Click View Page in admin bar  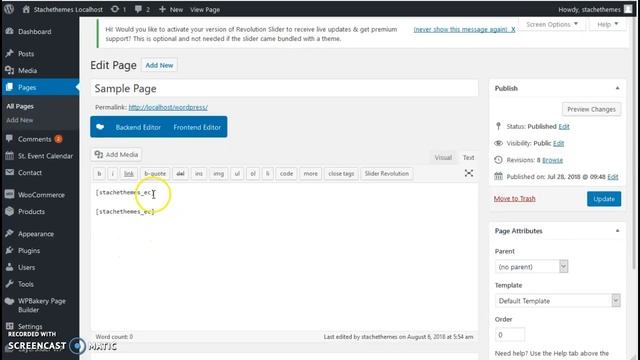205,9
